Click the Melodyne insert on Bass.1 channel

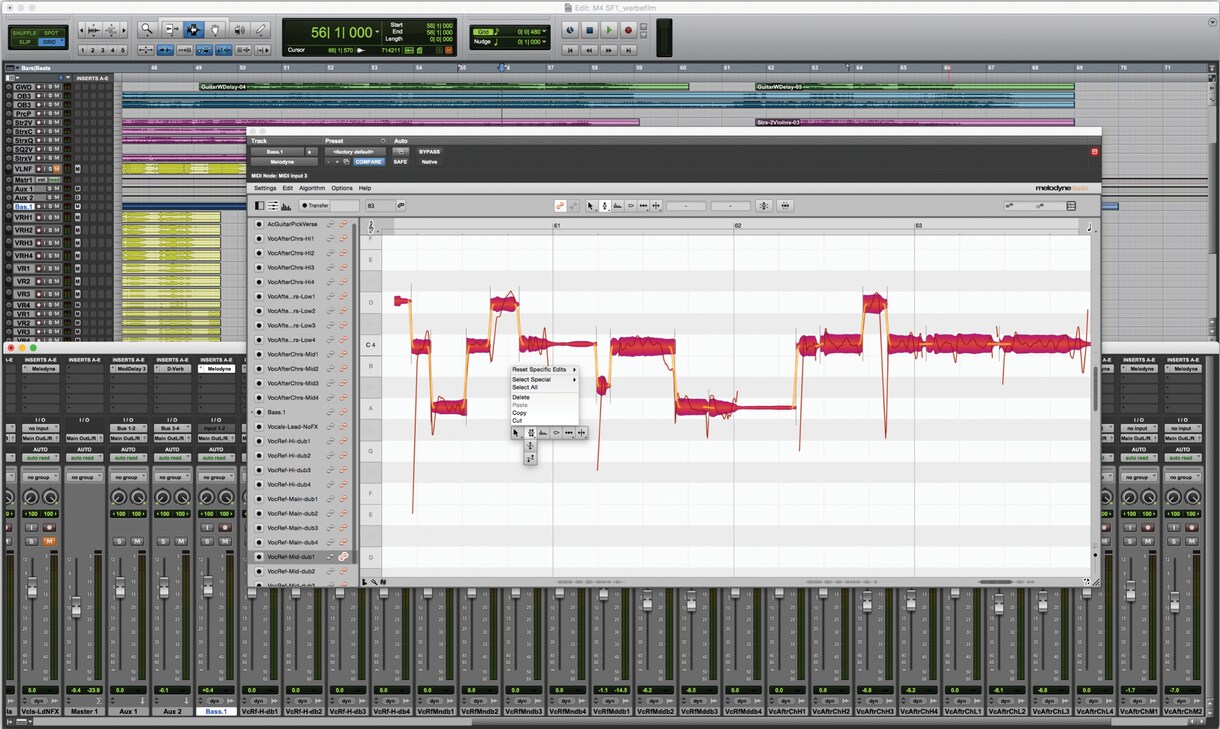[x=216, y=369]
